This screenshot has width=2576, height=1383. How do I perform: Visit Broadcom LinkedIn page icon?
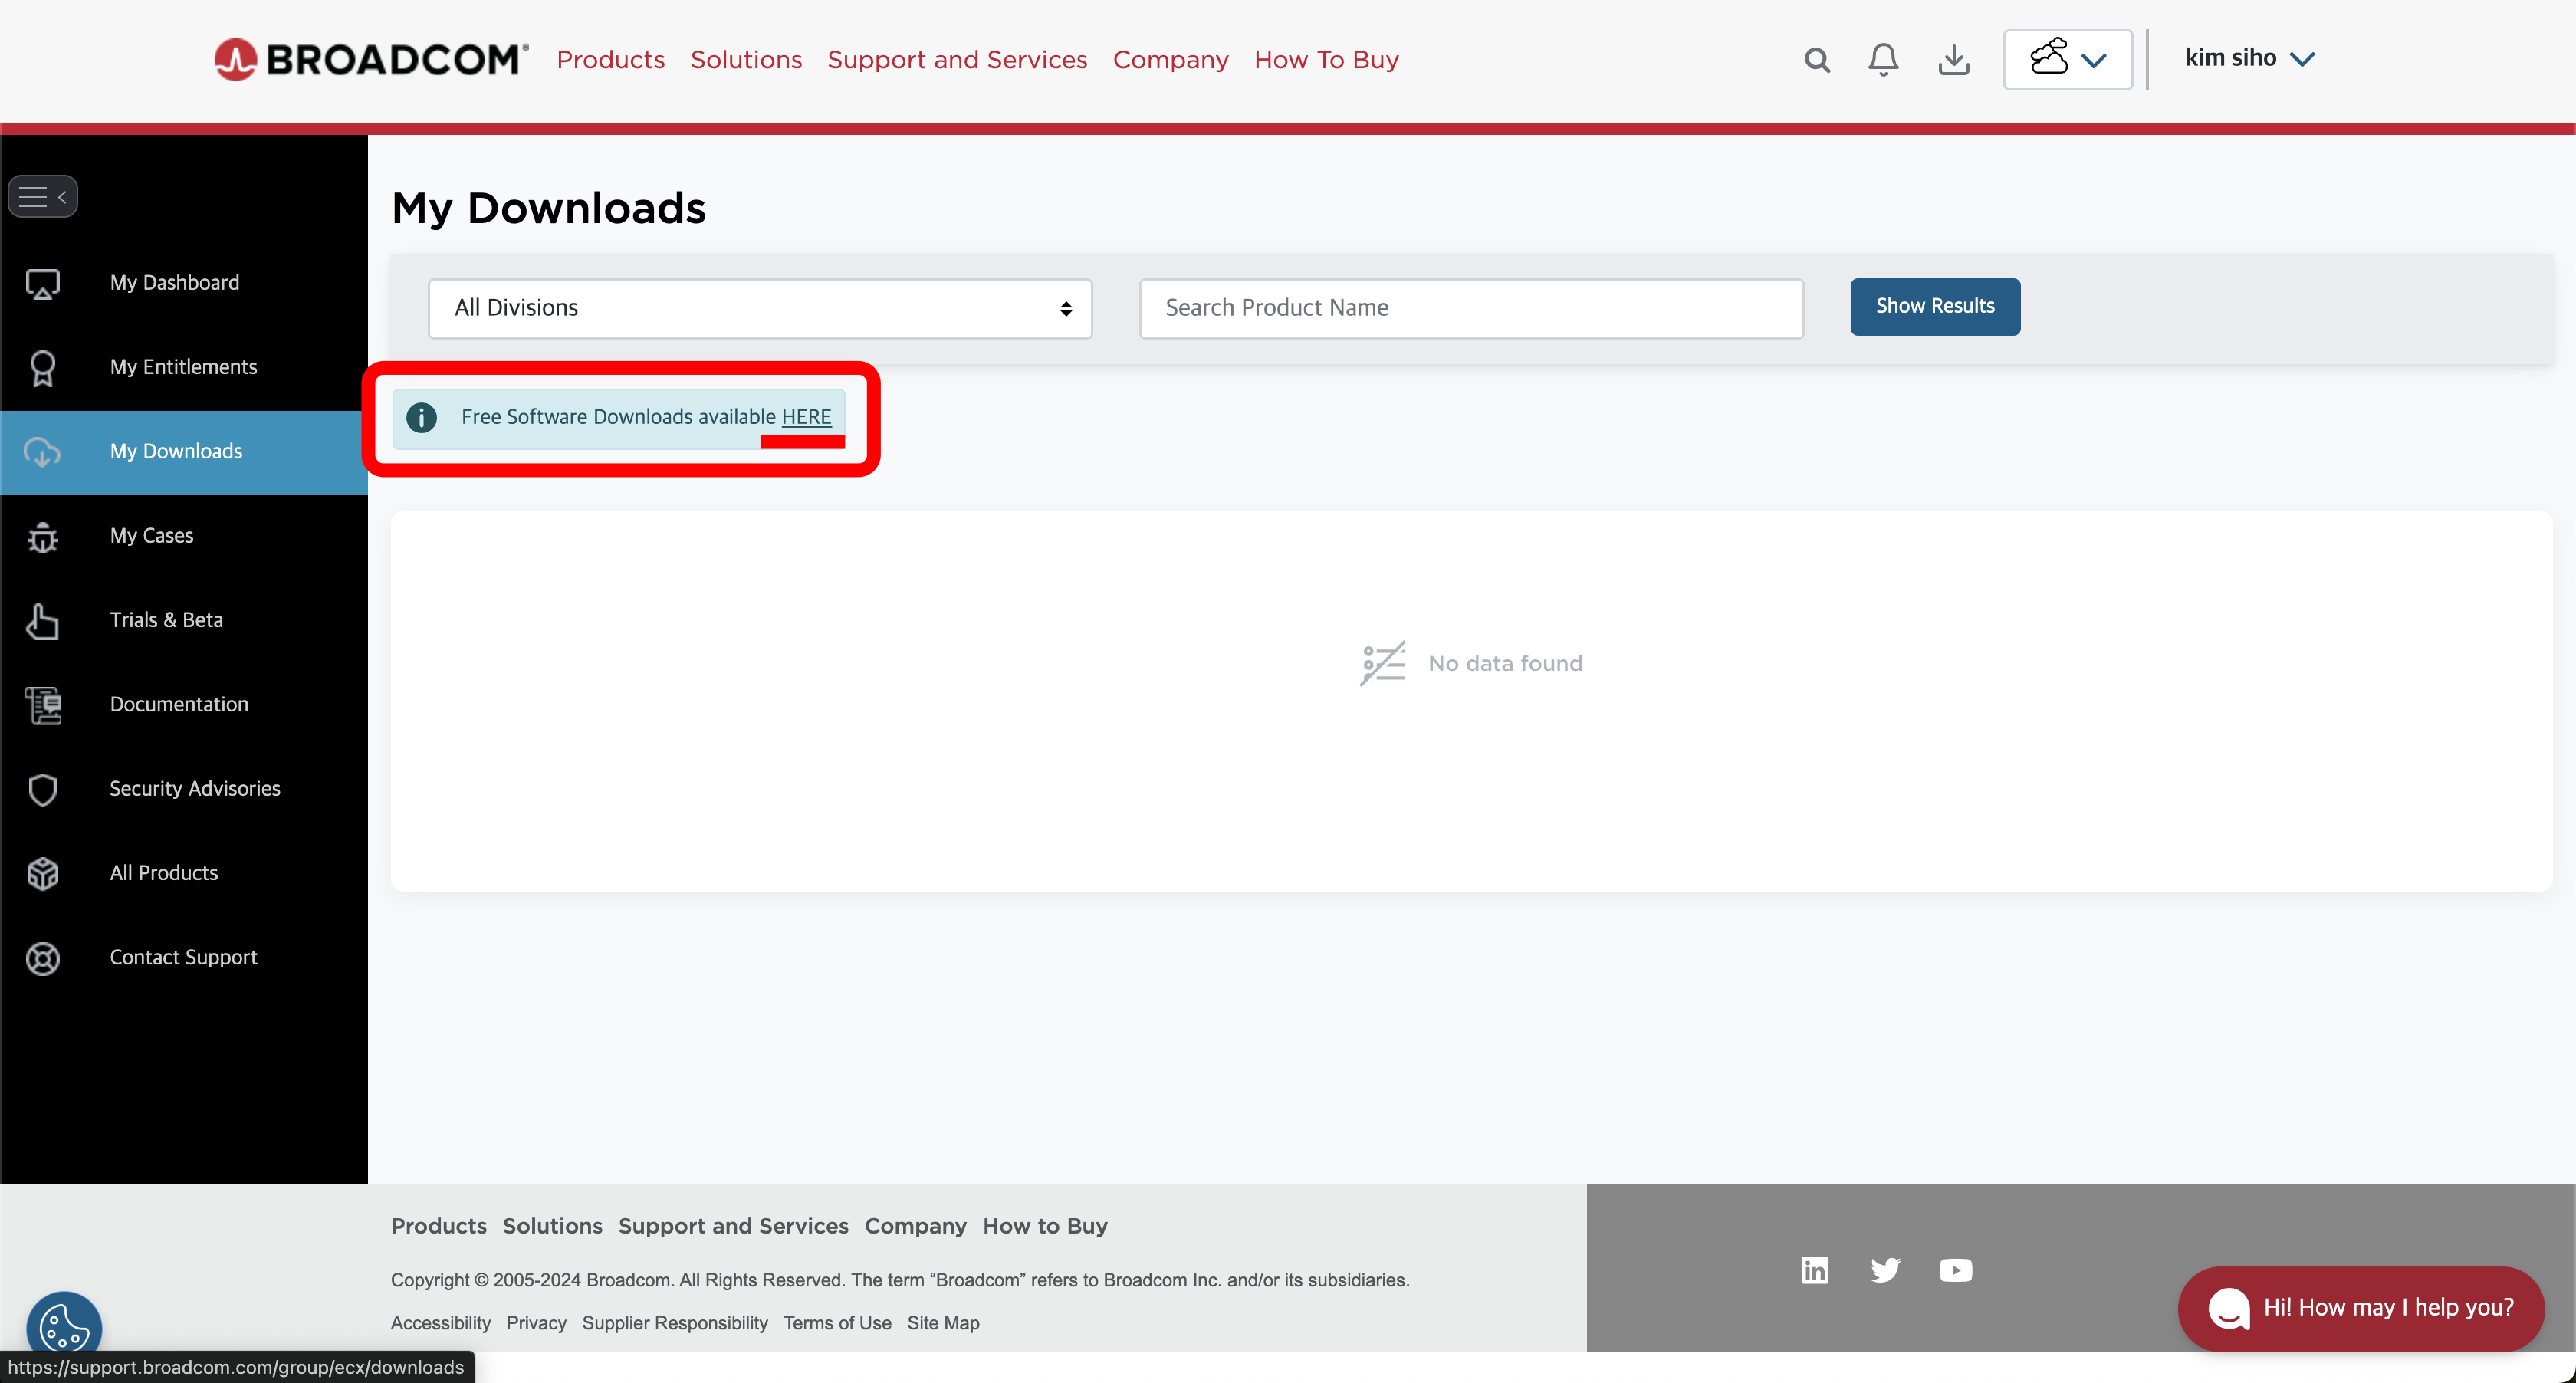pos(1814,1270)
